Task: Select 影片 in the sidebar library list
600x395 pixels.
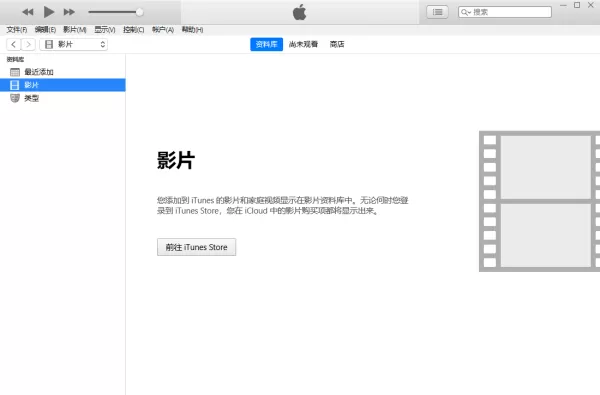Action: [63, 85]
